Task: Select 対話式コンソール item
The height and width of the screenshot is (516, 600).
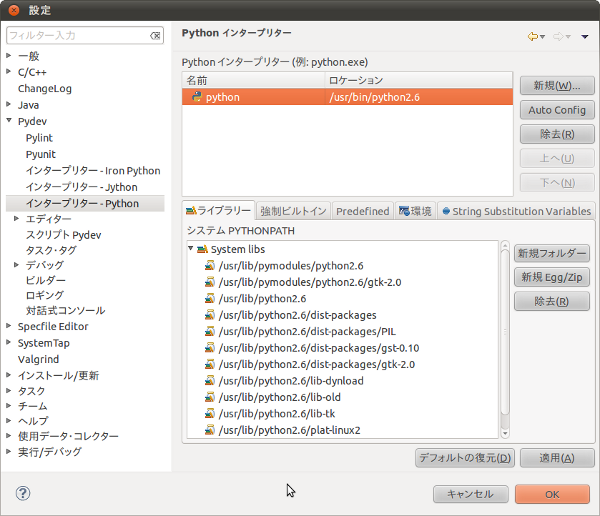Action: 65,310
